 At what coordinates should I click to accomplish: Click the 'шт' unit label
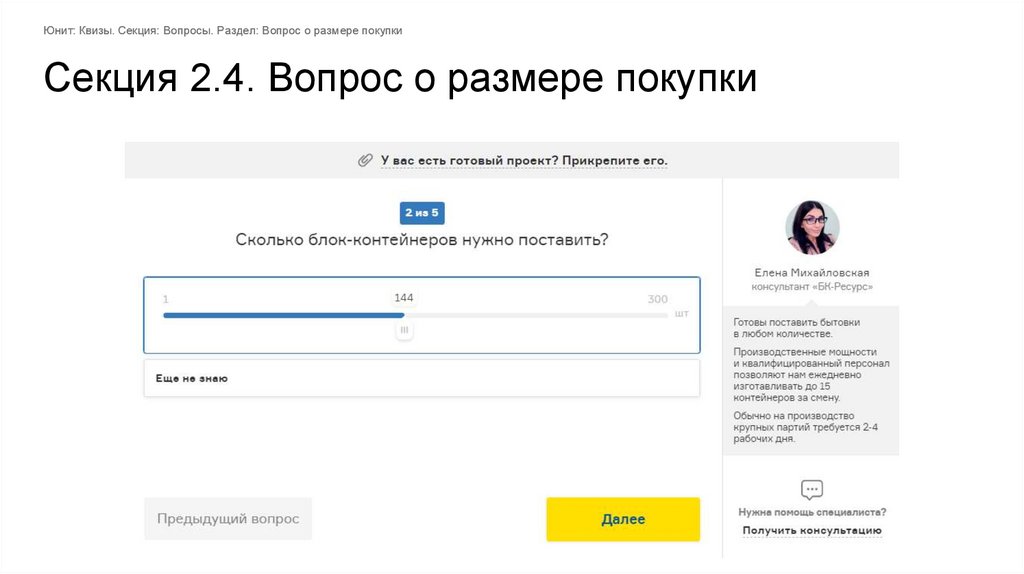tap(682, 313)
